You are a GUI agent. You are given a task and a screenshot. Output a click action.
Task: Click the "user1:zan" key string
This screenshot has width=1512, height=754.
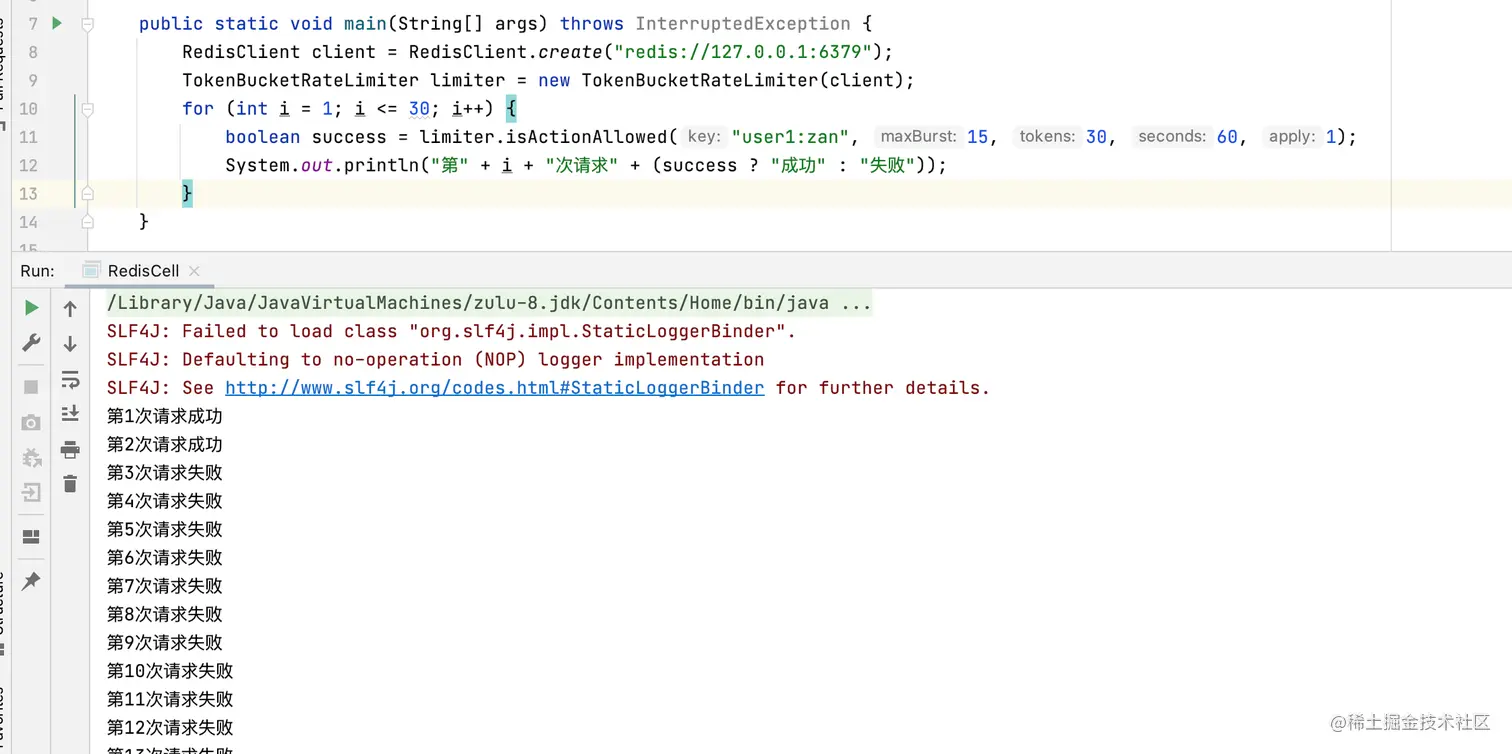[790, 137]
